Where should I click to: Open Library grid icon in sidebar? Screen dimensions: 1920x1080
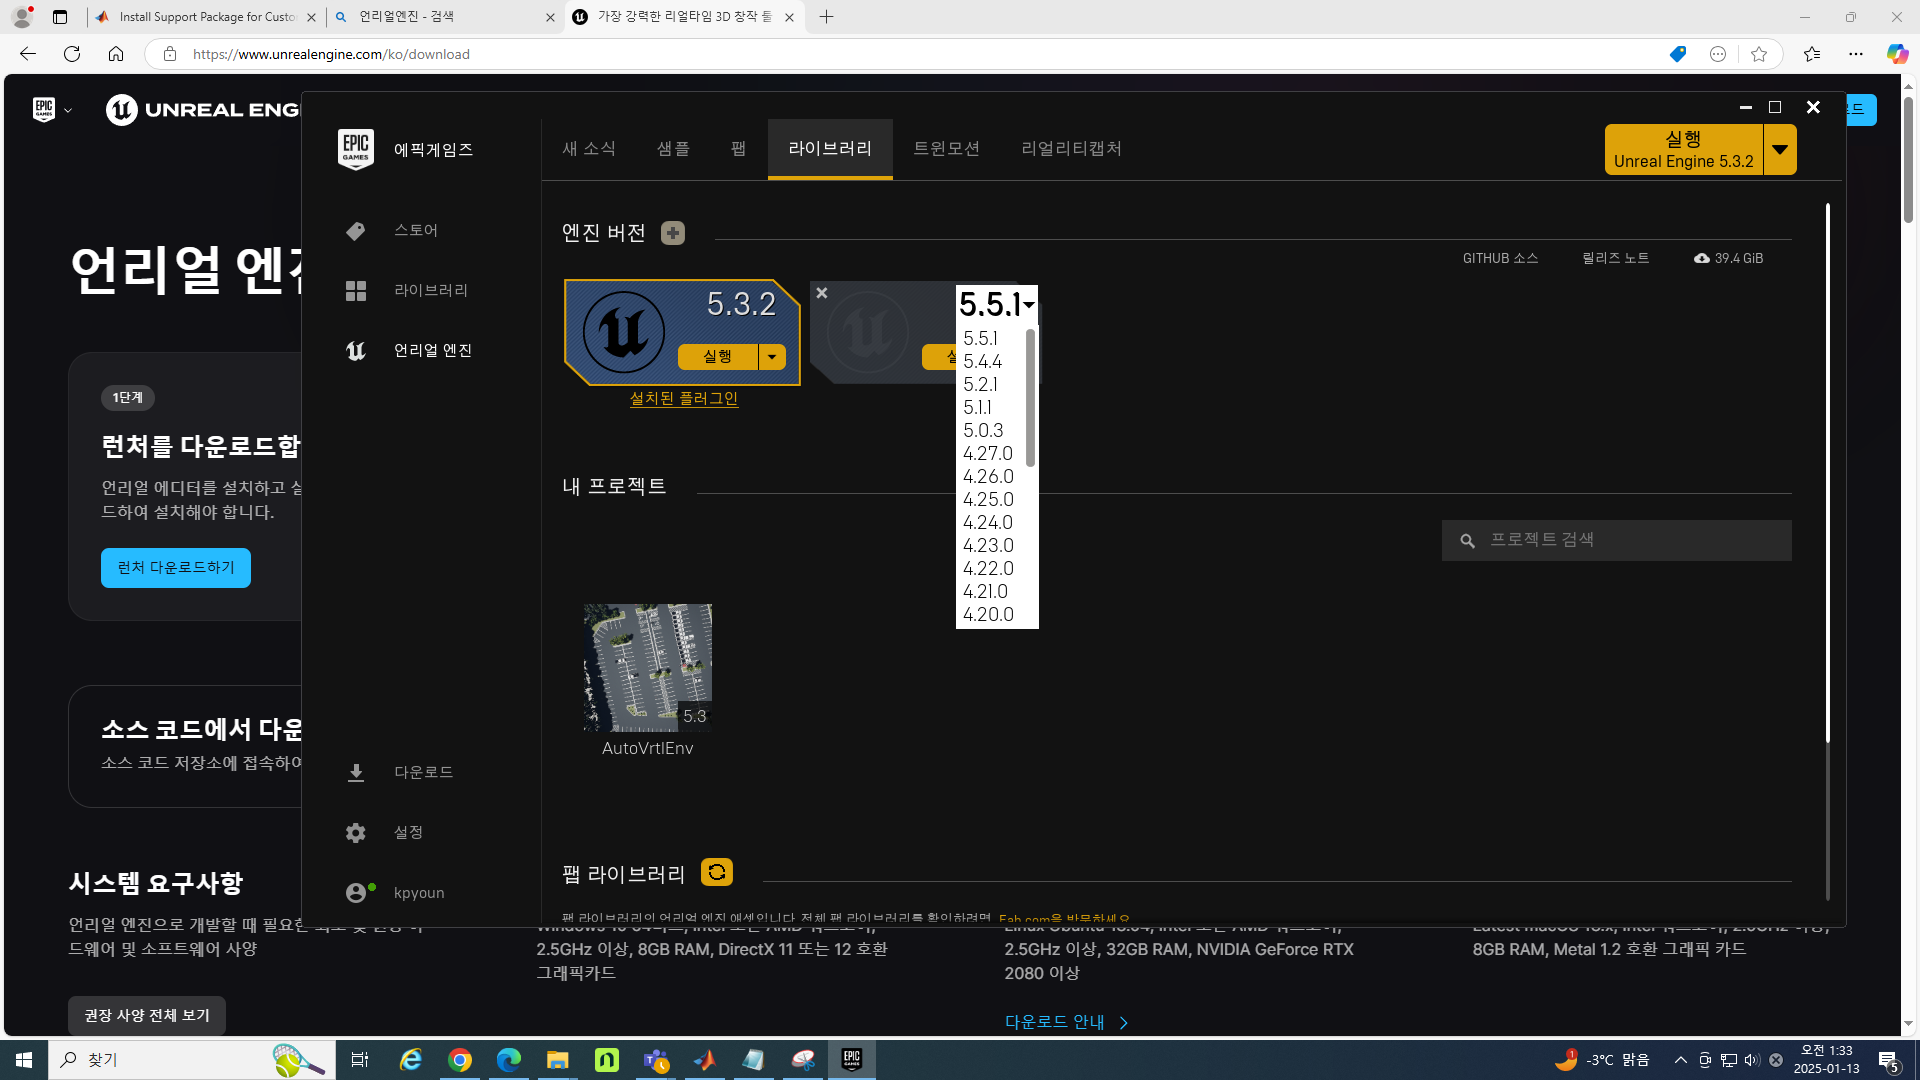[x=356, y=291]
